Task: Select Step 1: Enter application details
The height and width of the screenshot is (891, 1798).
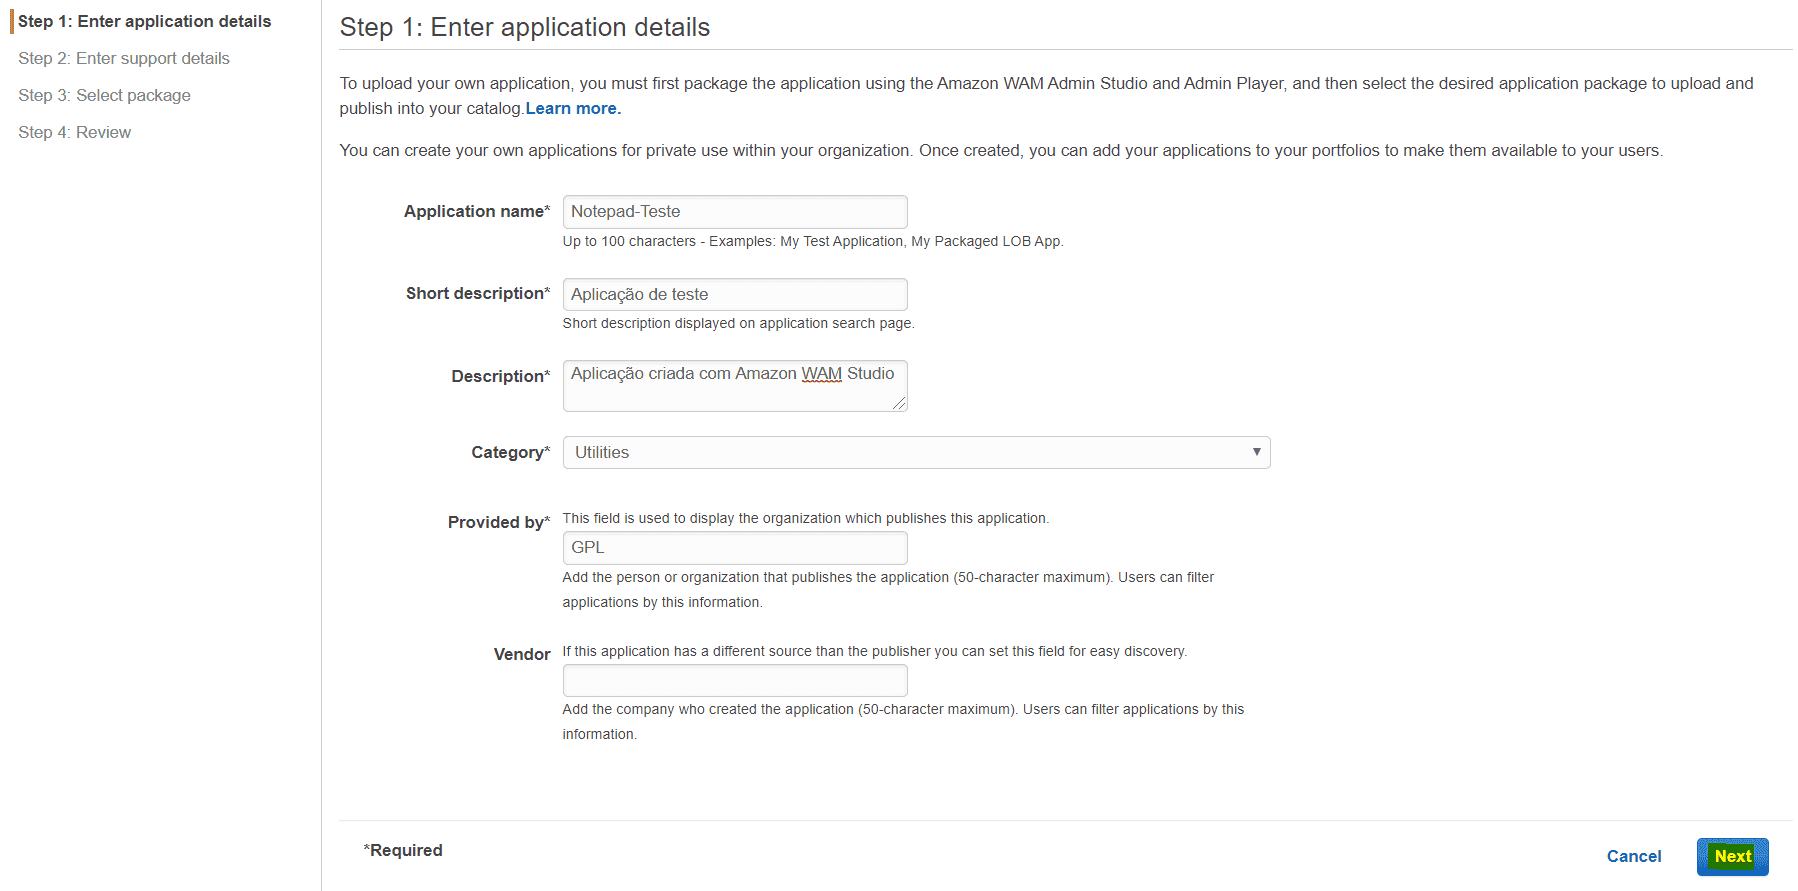Action: point(144,21)
